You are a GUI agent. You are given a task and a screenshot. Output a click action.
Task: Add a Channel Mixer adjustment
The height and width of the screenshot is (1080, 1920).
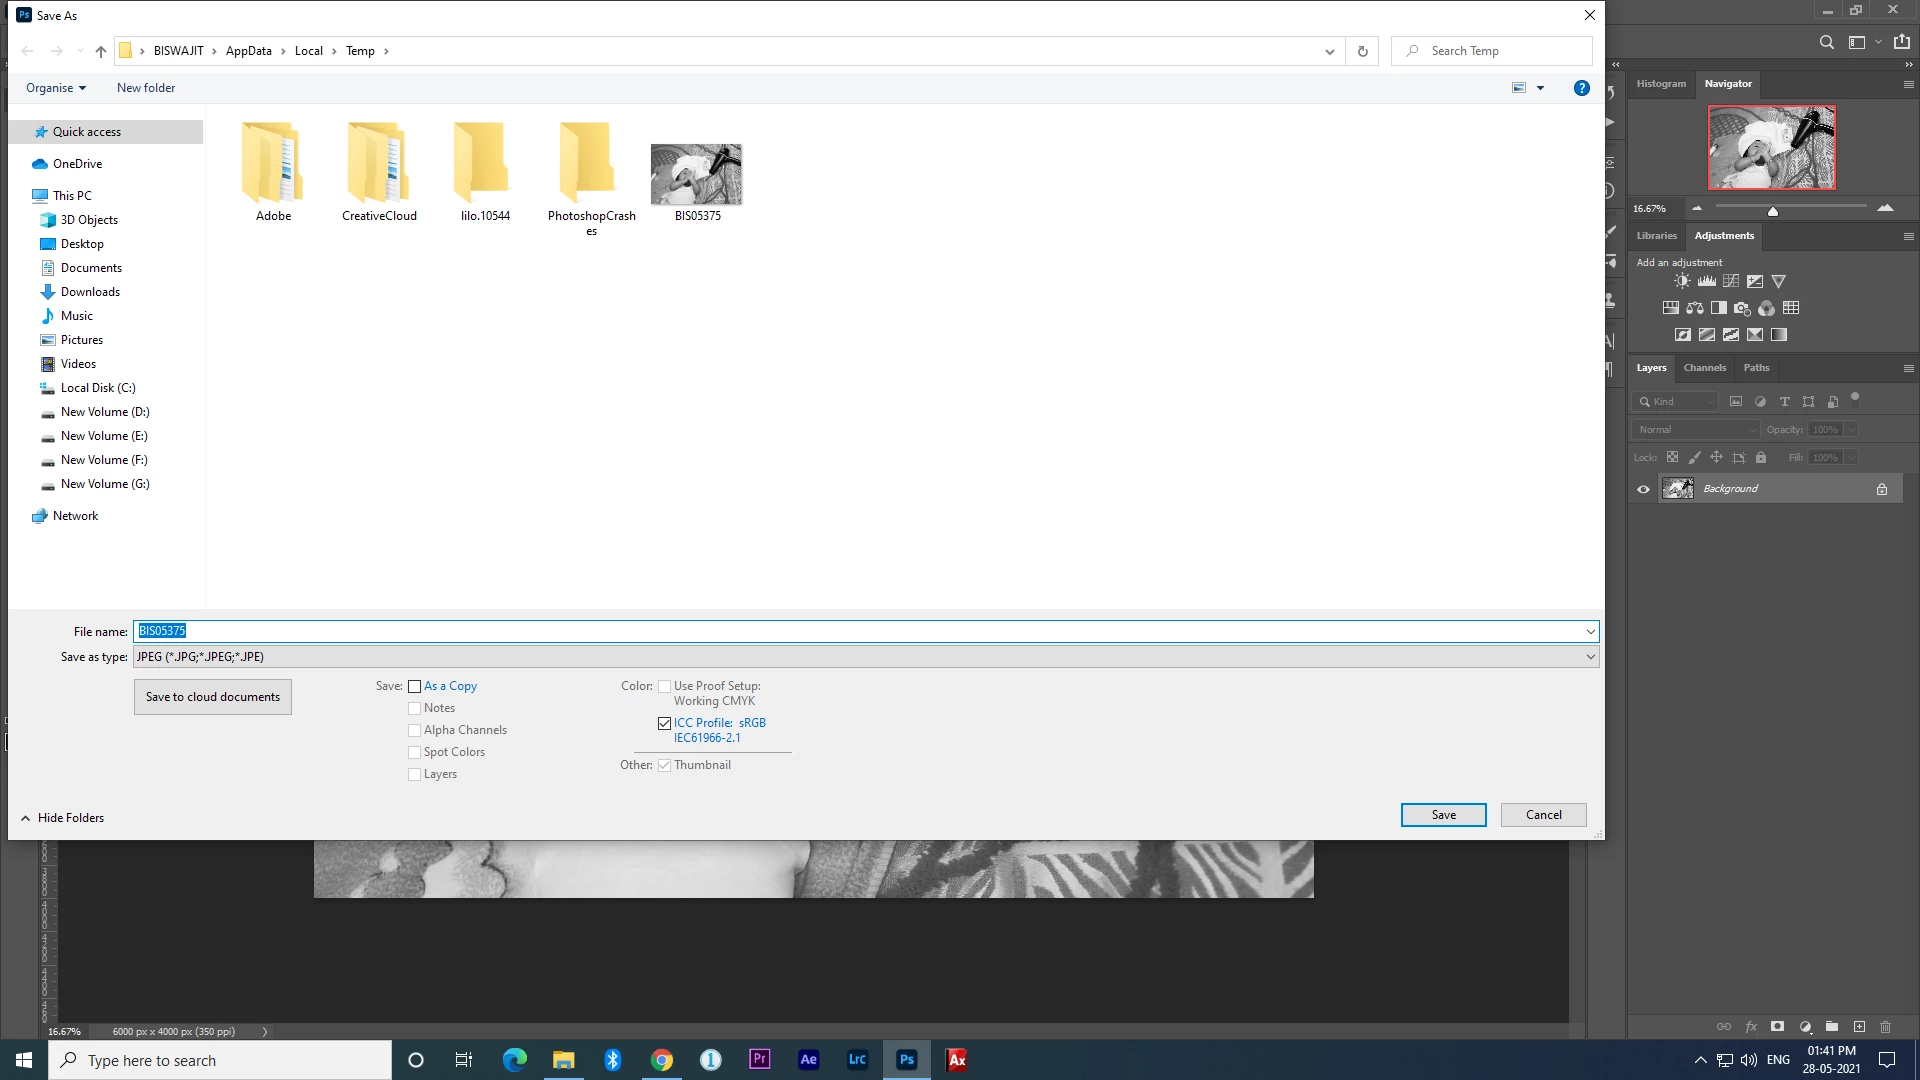1766,309
